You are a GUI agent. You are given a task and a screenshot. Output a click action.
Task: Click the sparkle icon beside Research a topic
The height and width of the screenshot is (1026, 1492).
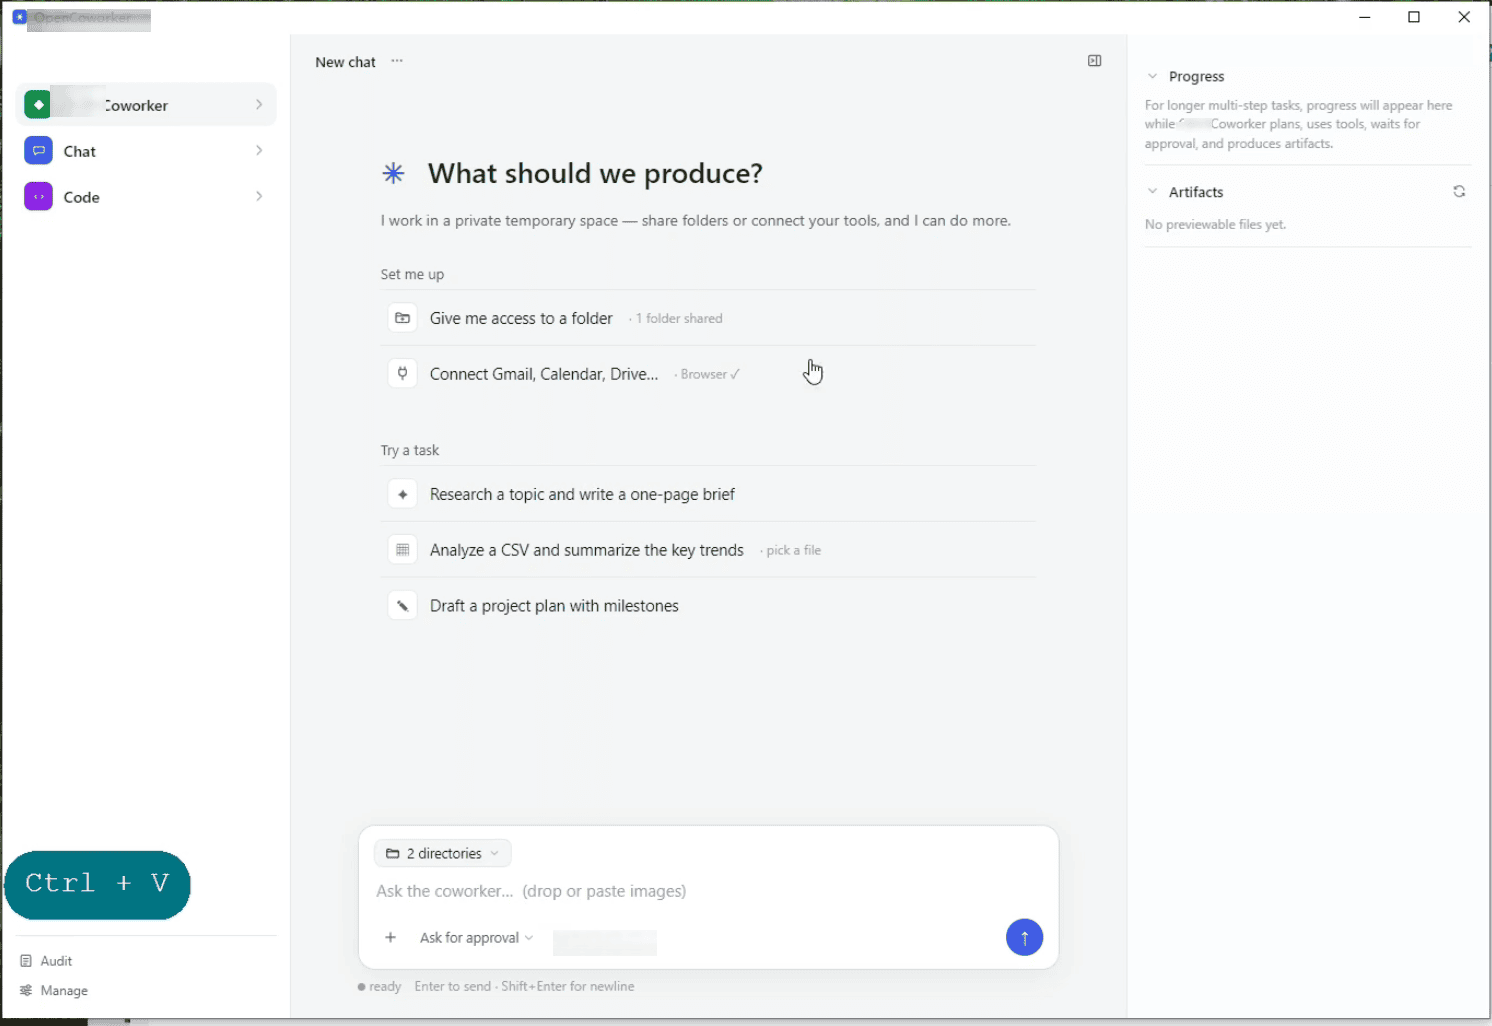(402, 494)
